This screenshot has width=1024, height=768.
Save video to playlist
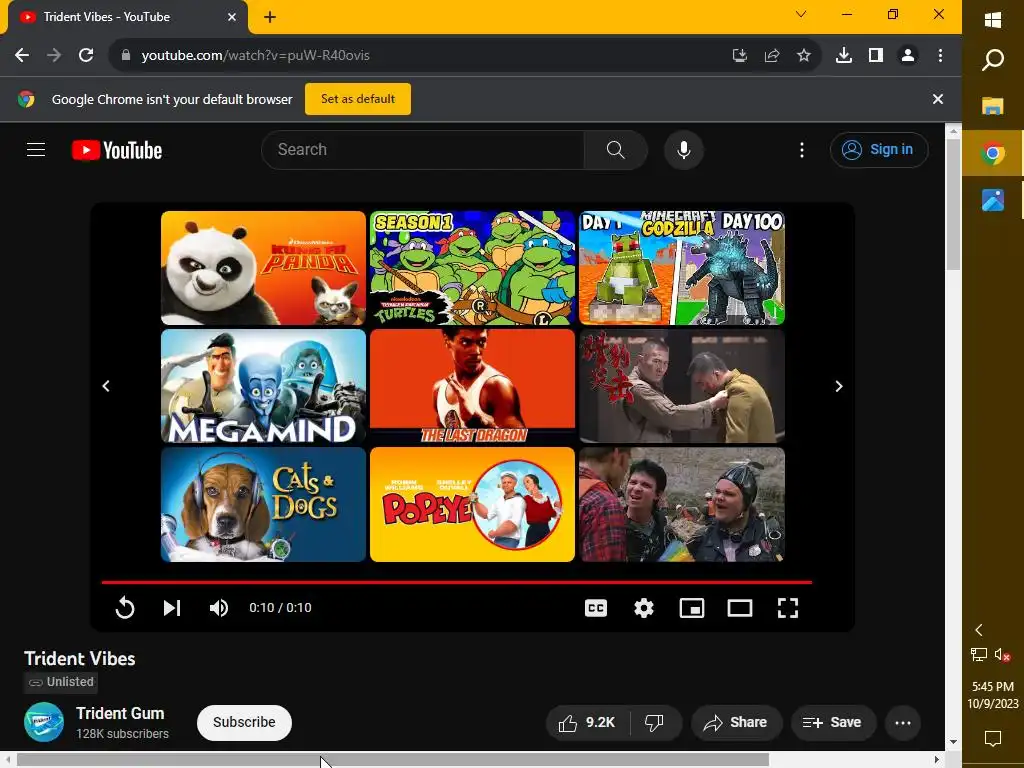click(x=833, y=722)
